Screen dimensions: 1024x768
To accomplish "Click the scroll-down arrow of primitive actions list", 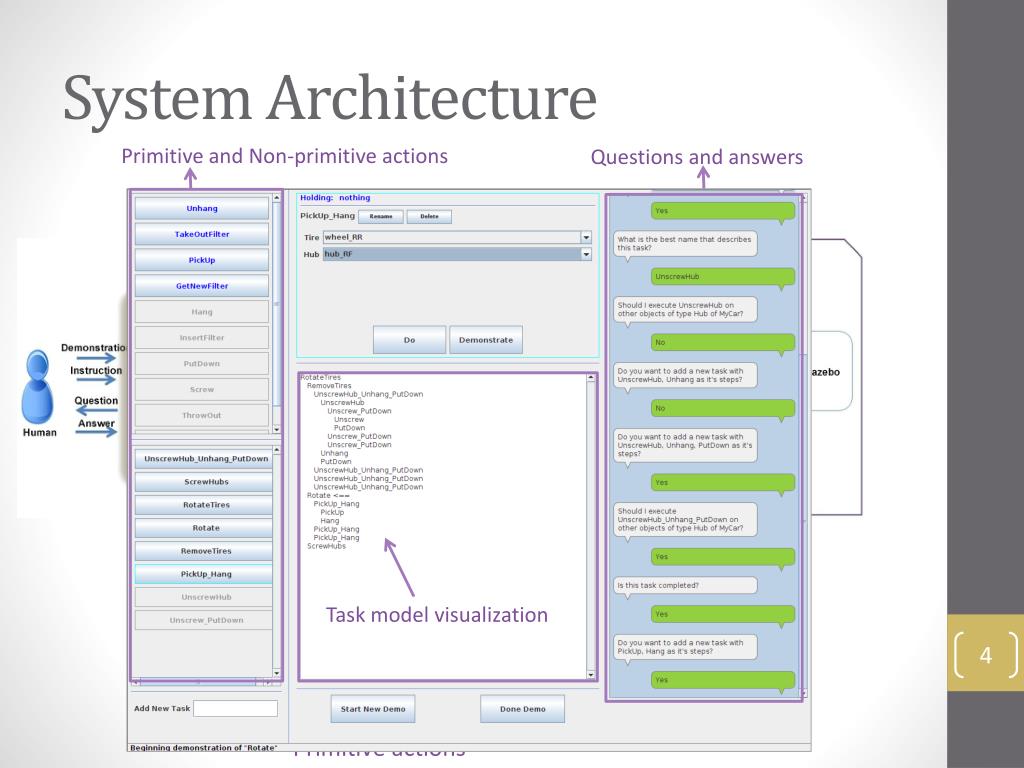I will tap(277, 429).
